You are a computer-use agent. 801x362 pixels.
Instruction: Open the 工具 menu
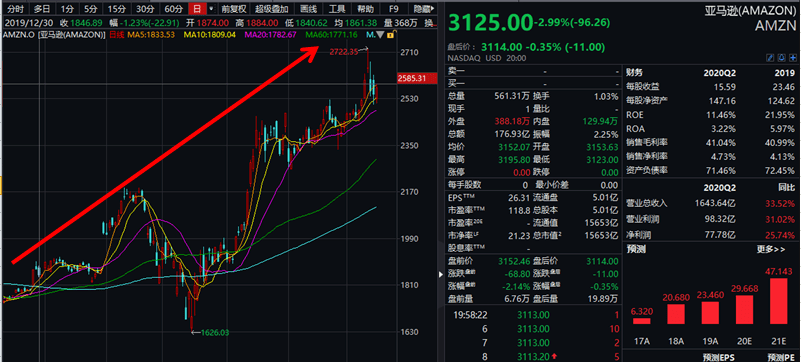(337, 9)
